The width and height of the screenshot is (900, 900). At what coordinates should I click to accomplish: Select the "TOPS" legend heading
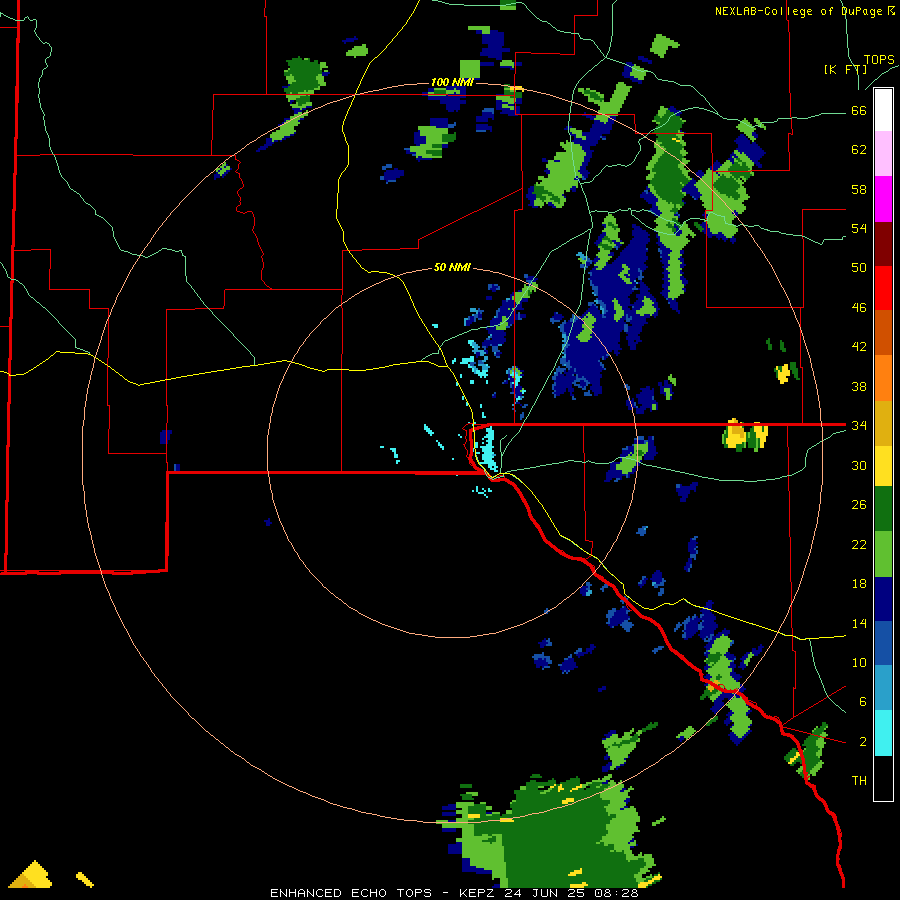click(x=879, y=60)
